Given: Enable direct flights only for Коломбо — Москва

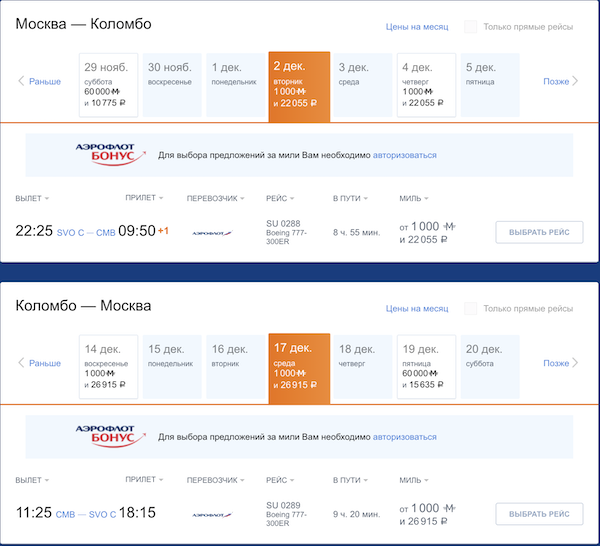Looking at the screenshot, I should pos(470,309).
